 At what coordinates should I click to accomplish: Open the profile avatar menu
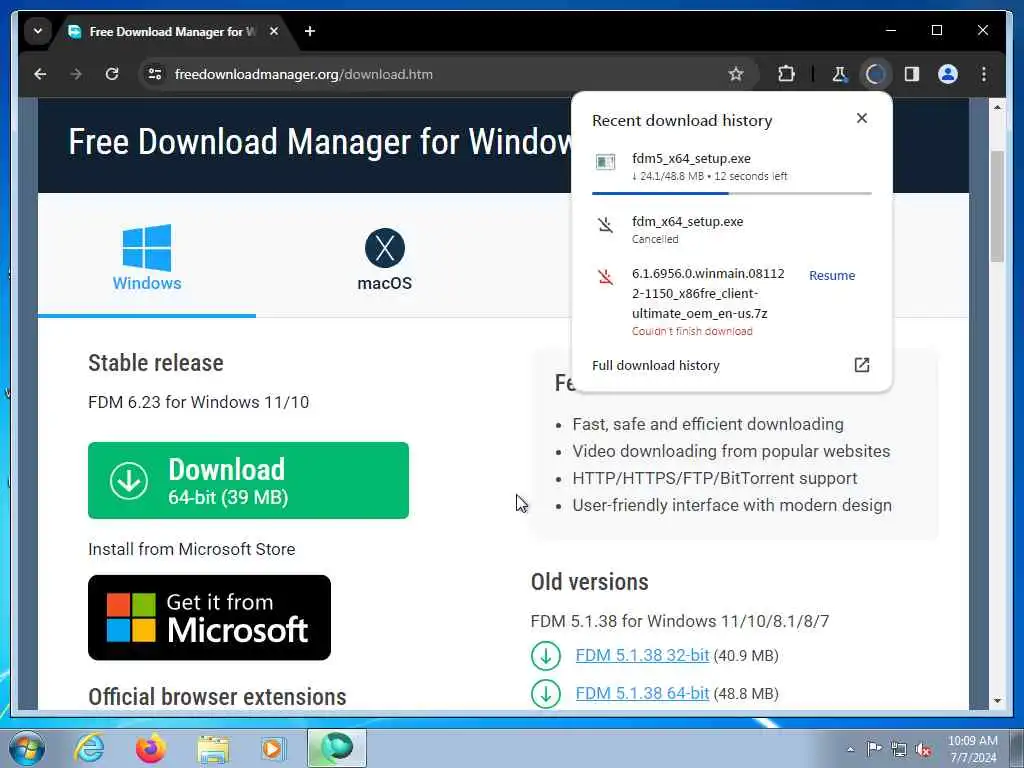pyautogui.click(x=948, y=74)
